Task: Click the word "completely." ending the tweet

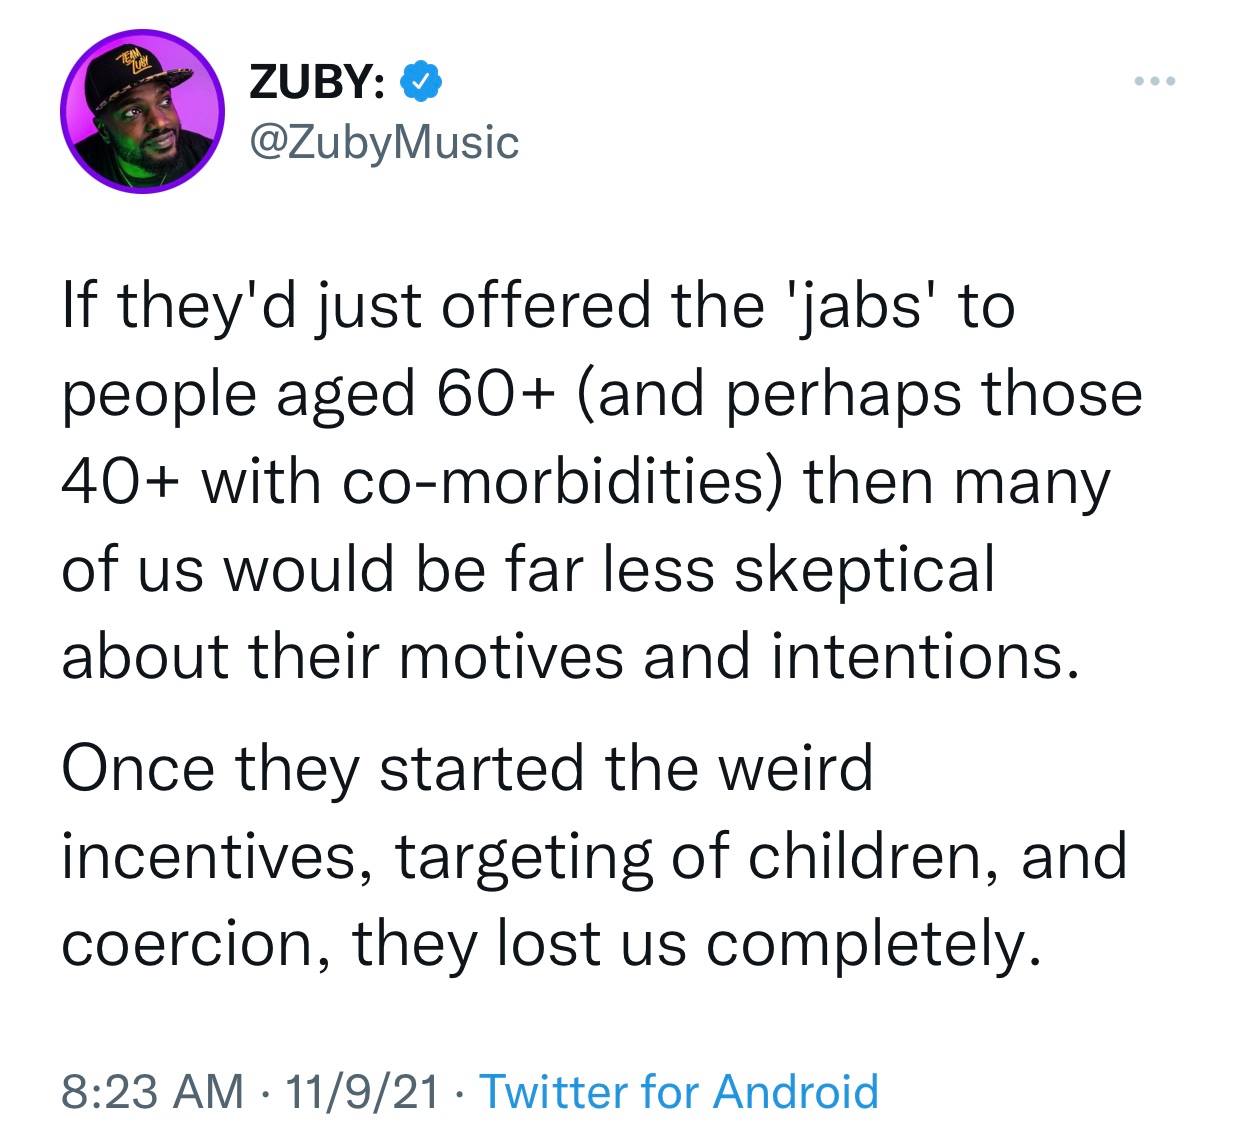Action: tap(867, 943)
